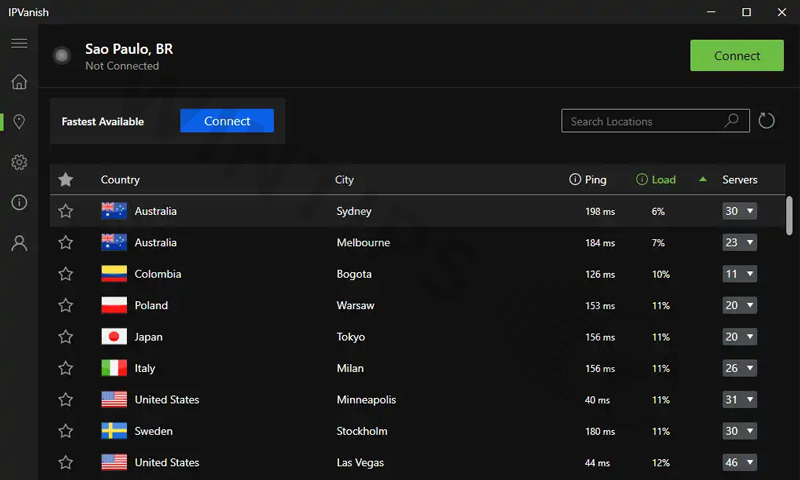Open the Locations pin sidebar icon

click(19, 121)
